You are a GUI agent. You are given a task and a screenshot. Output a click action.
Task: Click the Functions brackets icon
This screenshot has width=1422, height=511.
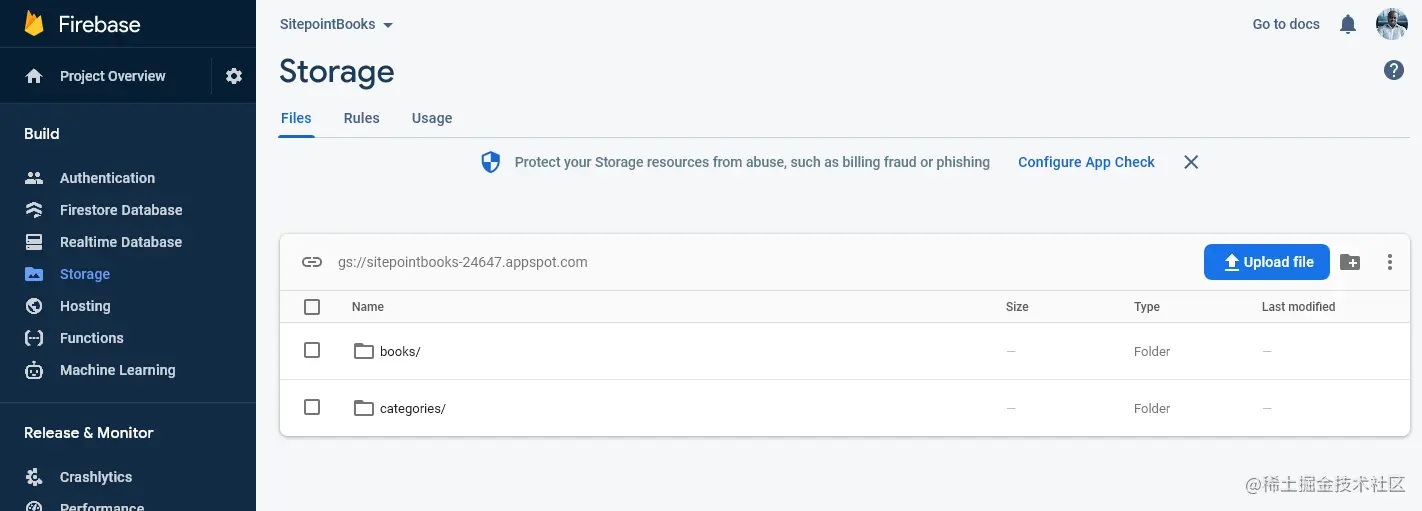pyautogui.click(x=34, y=338)
